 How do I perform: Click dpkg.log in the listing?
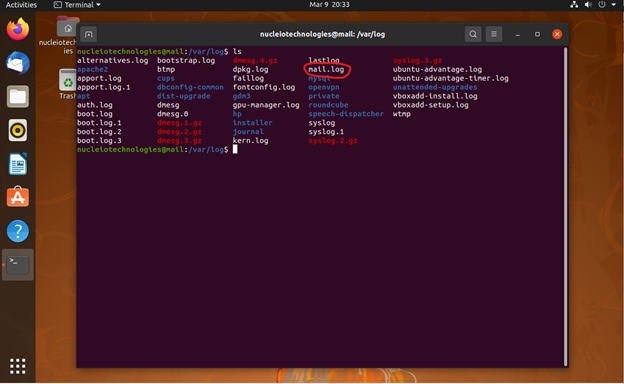(x=250, y=70)
